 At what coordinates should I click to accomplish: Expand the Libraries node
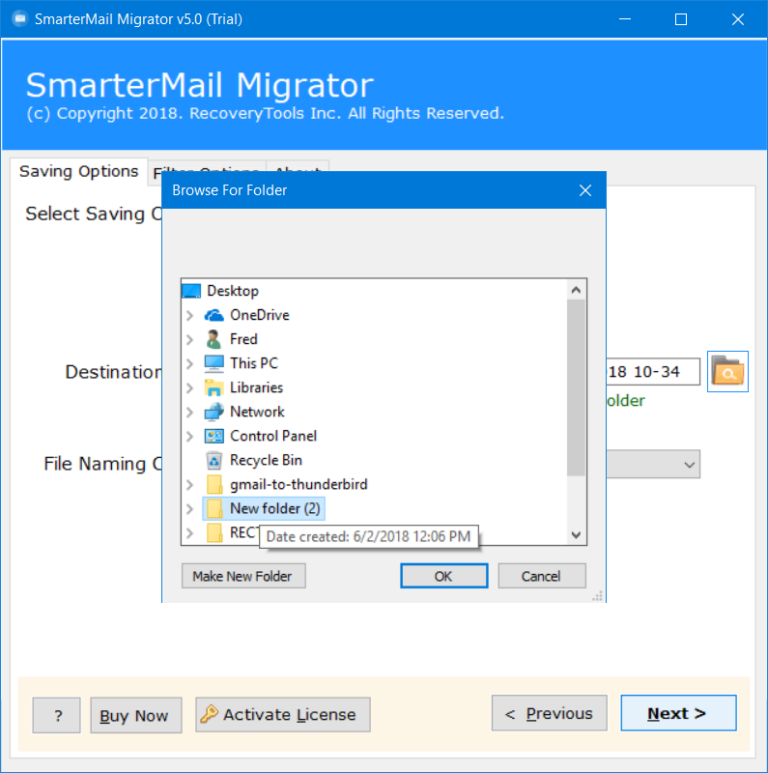pyautogui.click(x=190, y=387)
